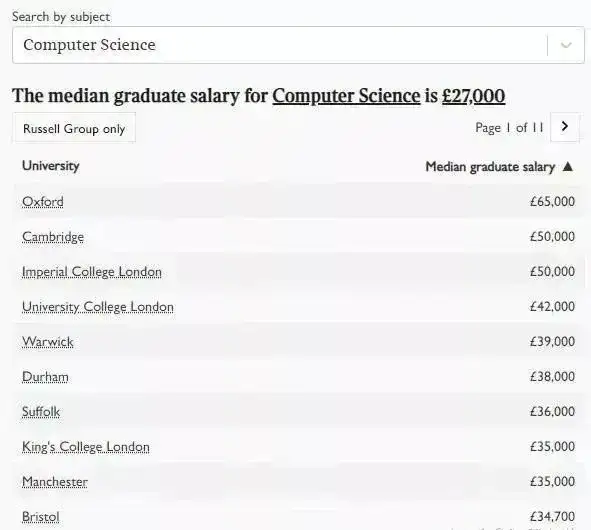
Task: Click the Computer Science subject field
Action: (x=298, y=45)
